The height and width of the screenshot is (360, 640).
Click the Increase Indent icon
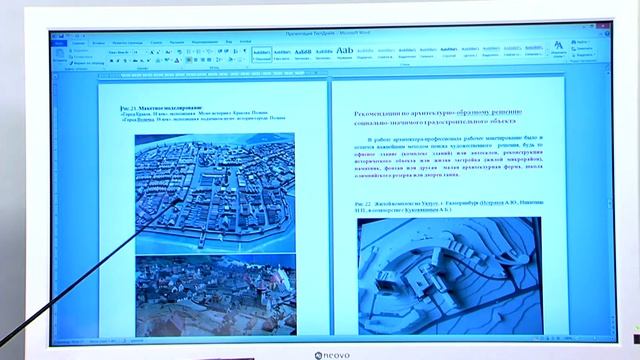tap(226, 51)
